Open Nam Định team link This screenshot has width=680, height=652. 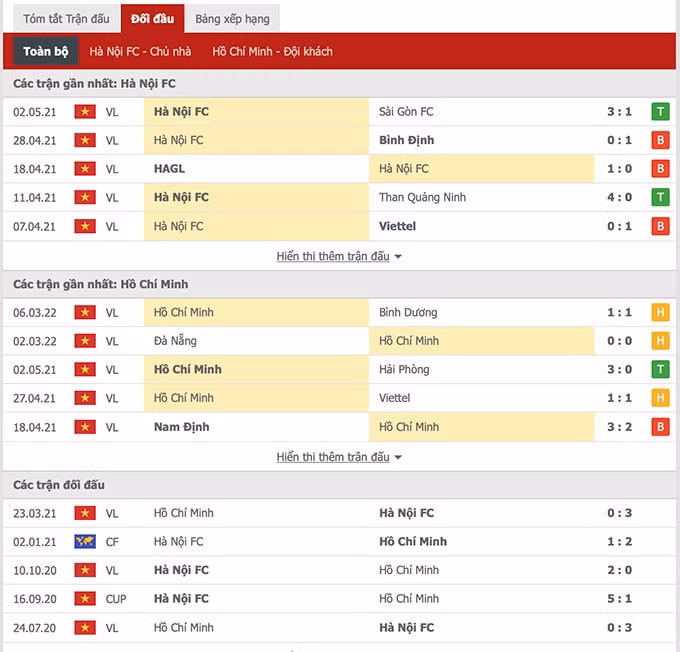182,427
